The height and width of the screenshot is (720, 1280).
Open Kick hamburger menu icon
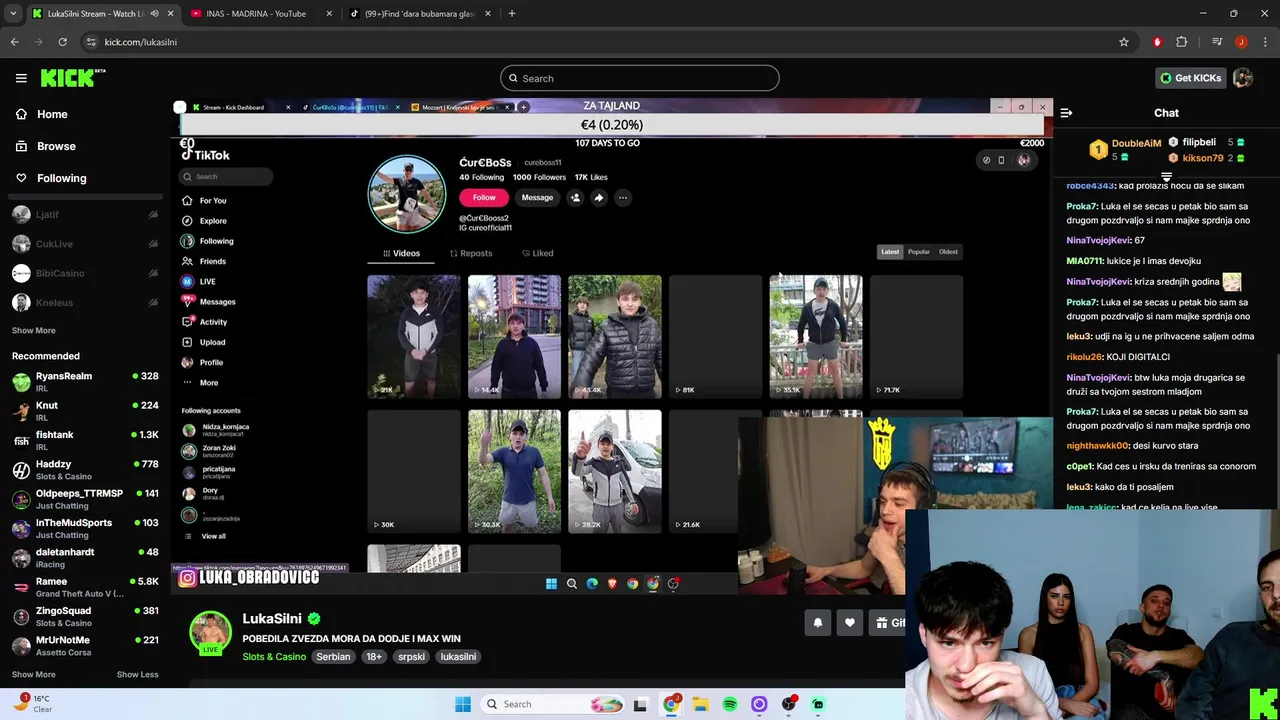click(x=21, y=78)
